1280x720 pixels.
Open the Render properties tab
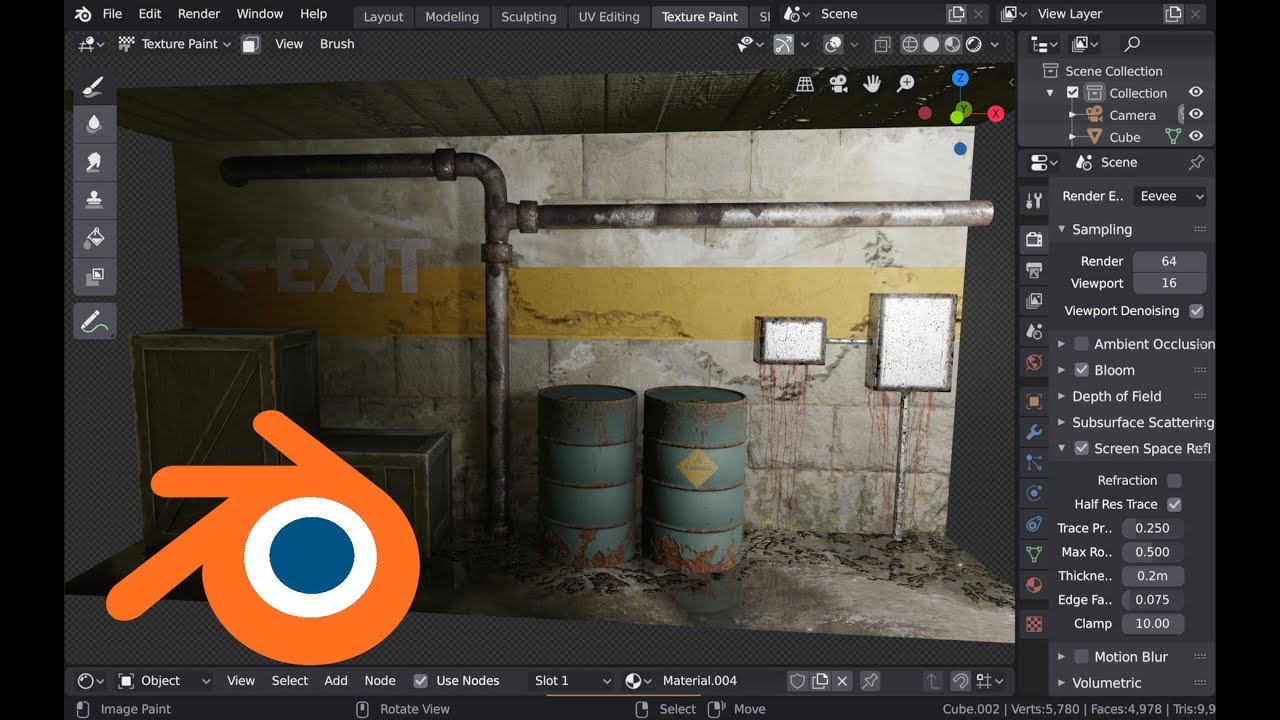coord(1034,239)
